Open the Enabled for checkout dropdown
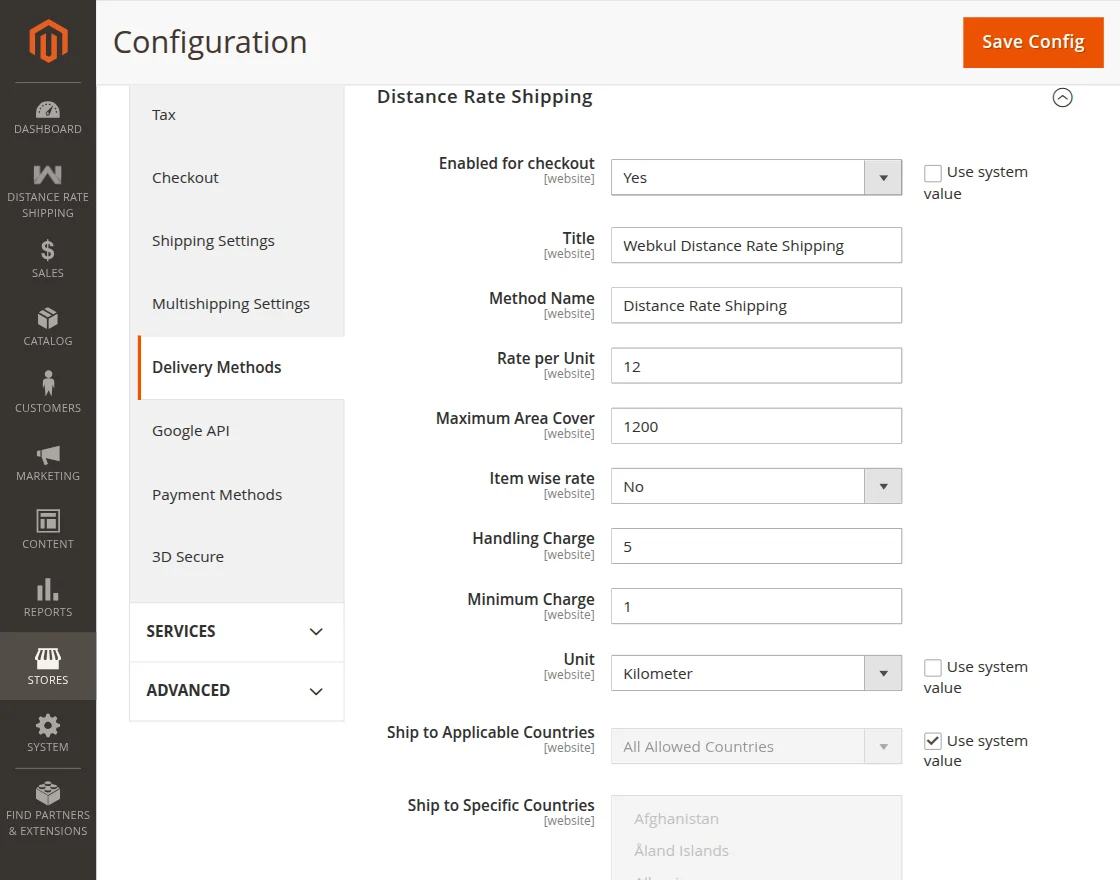 pos(882,177)
